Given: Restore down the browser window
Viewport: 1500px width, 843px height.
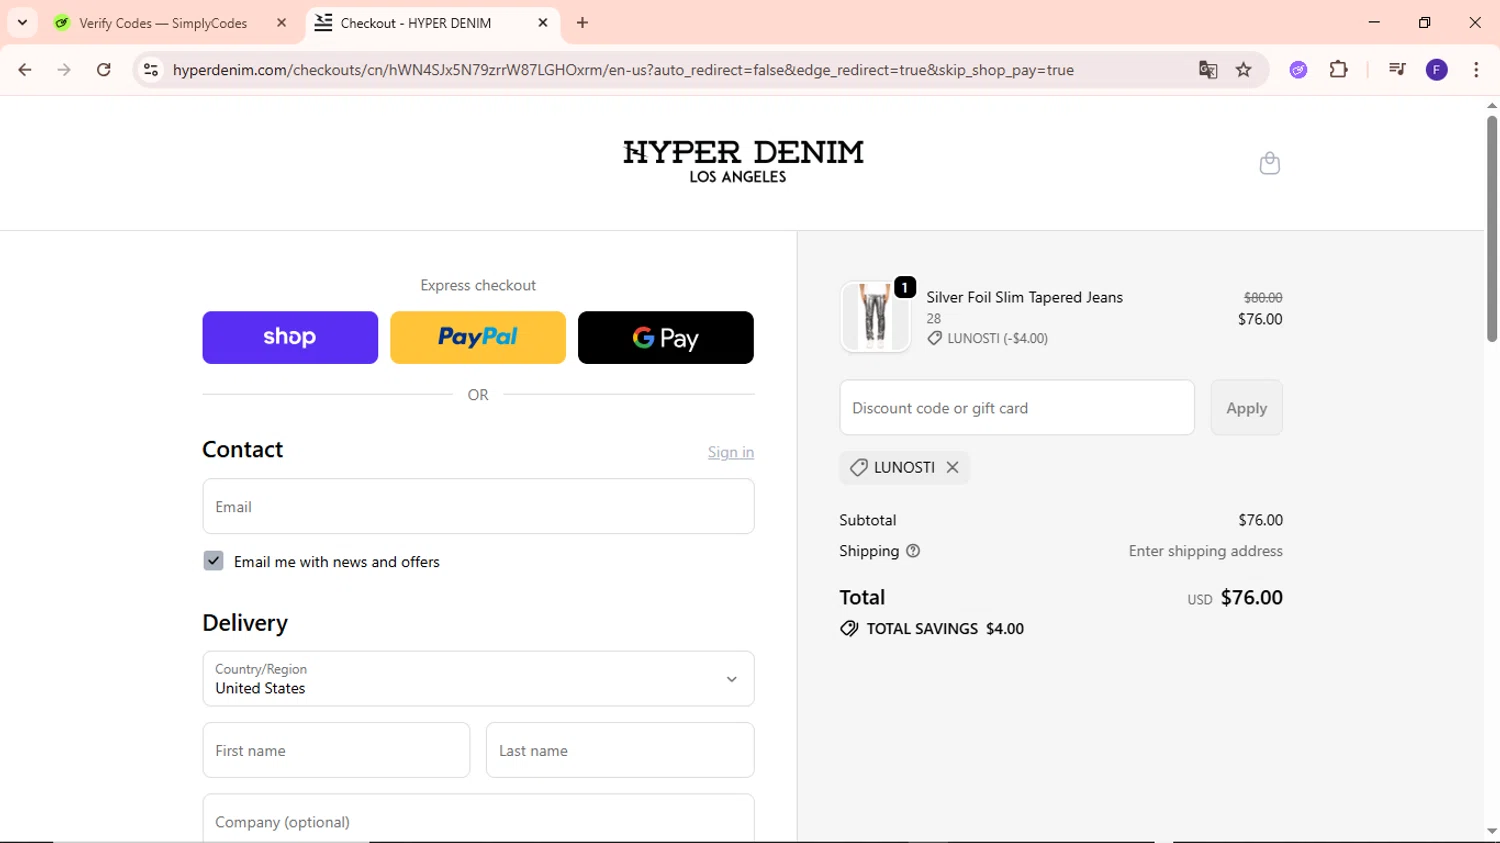Looking at the screenshot, I should click(x=1425, y=22).
